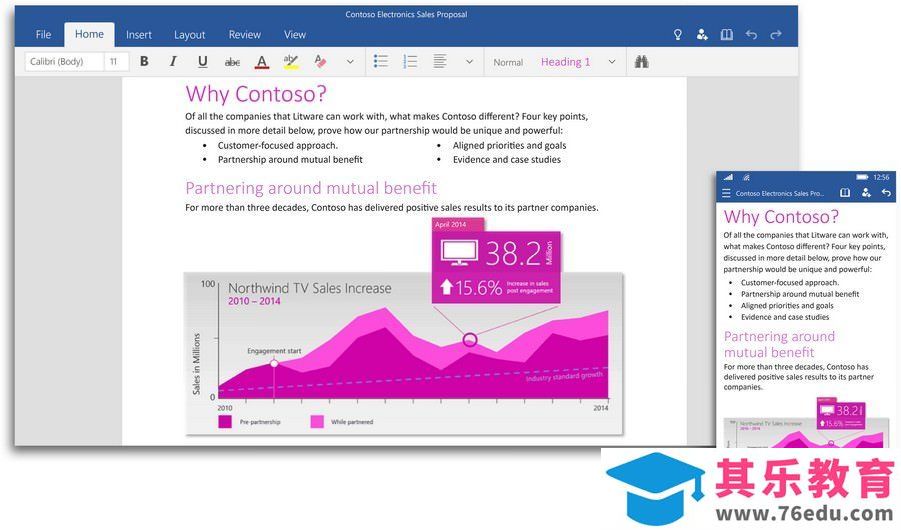
Task: Tap the signal bars in phone status bar
Action: pos(728,177)
